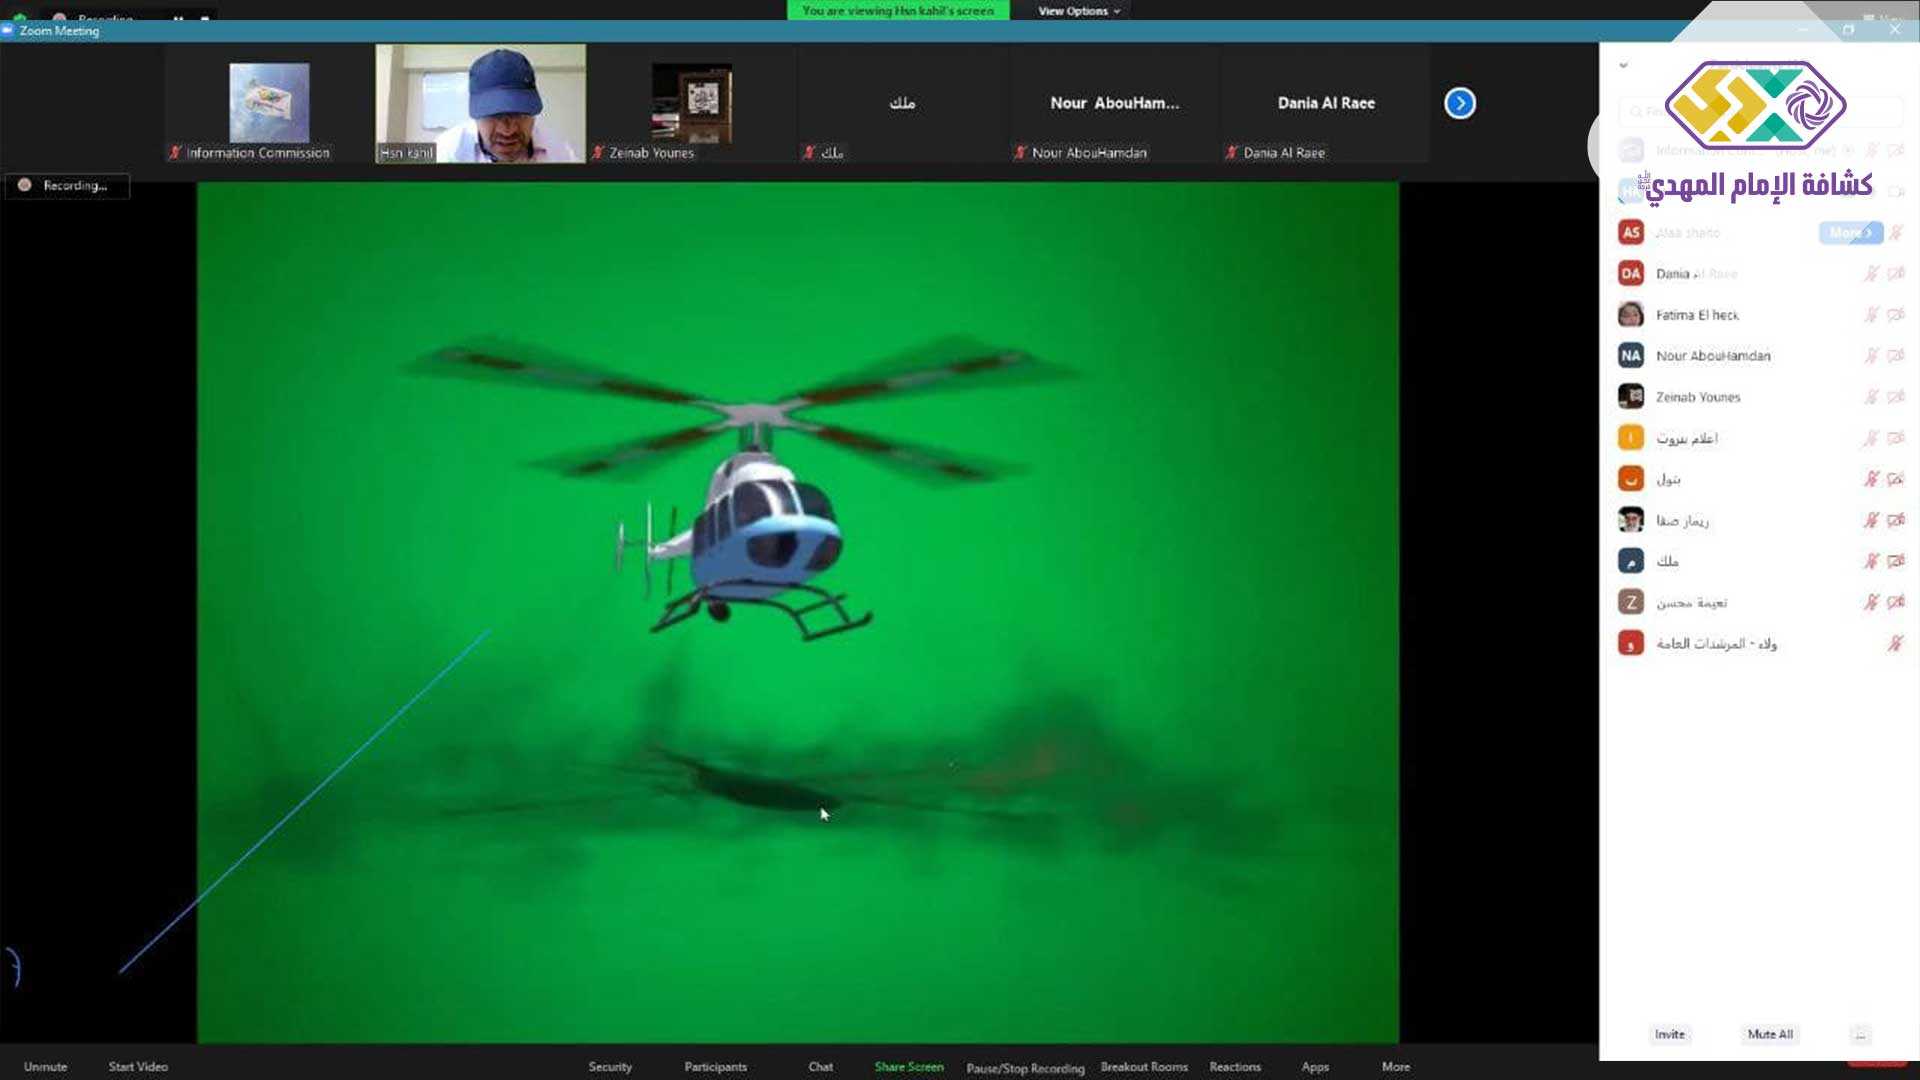Toggle Unmute in the bottom toolbar
Viewport: 1920px width, 1080px height.
[45, 1066]
